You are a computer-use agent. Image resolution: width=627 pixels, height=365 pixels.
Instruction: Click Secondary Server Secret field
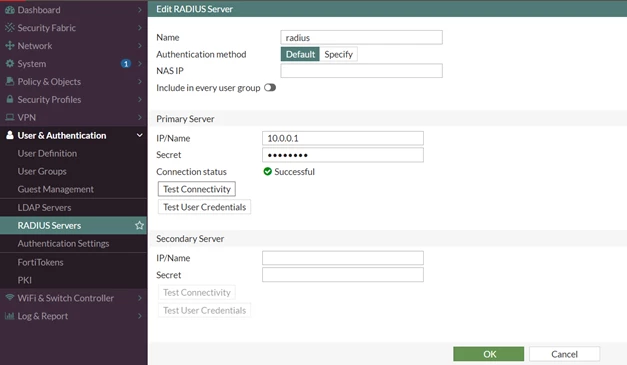(343, 275)
